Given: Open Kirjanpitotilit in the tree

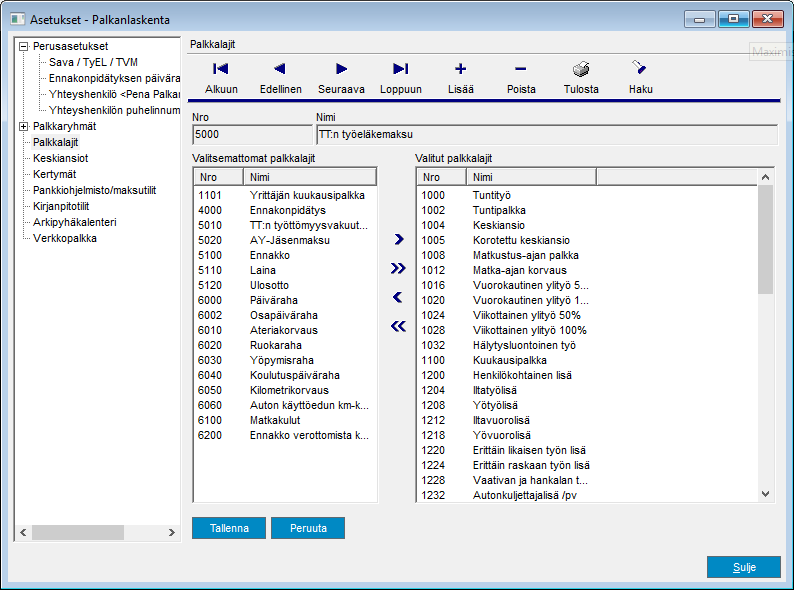Looking at the screenshot, I should point(61,207).
